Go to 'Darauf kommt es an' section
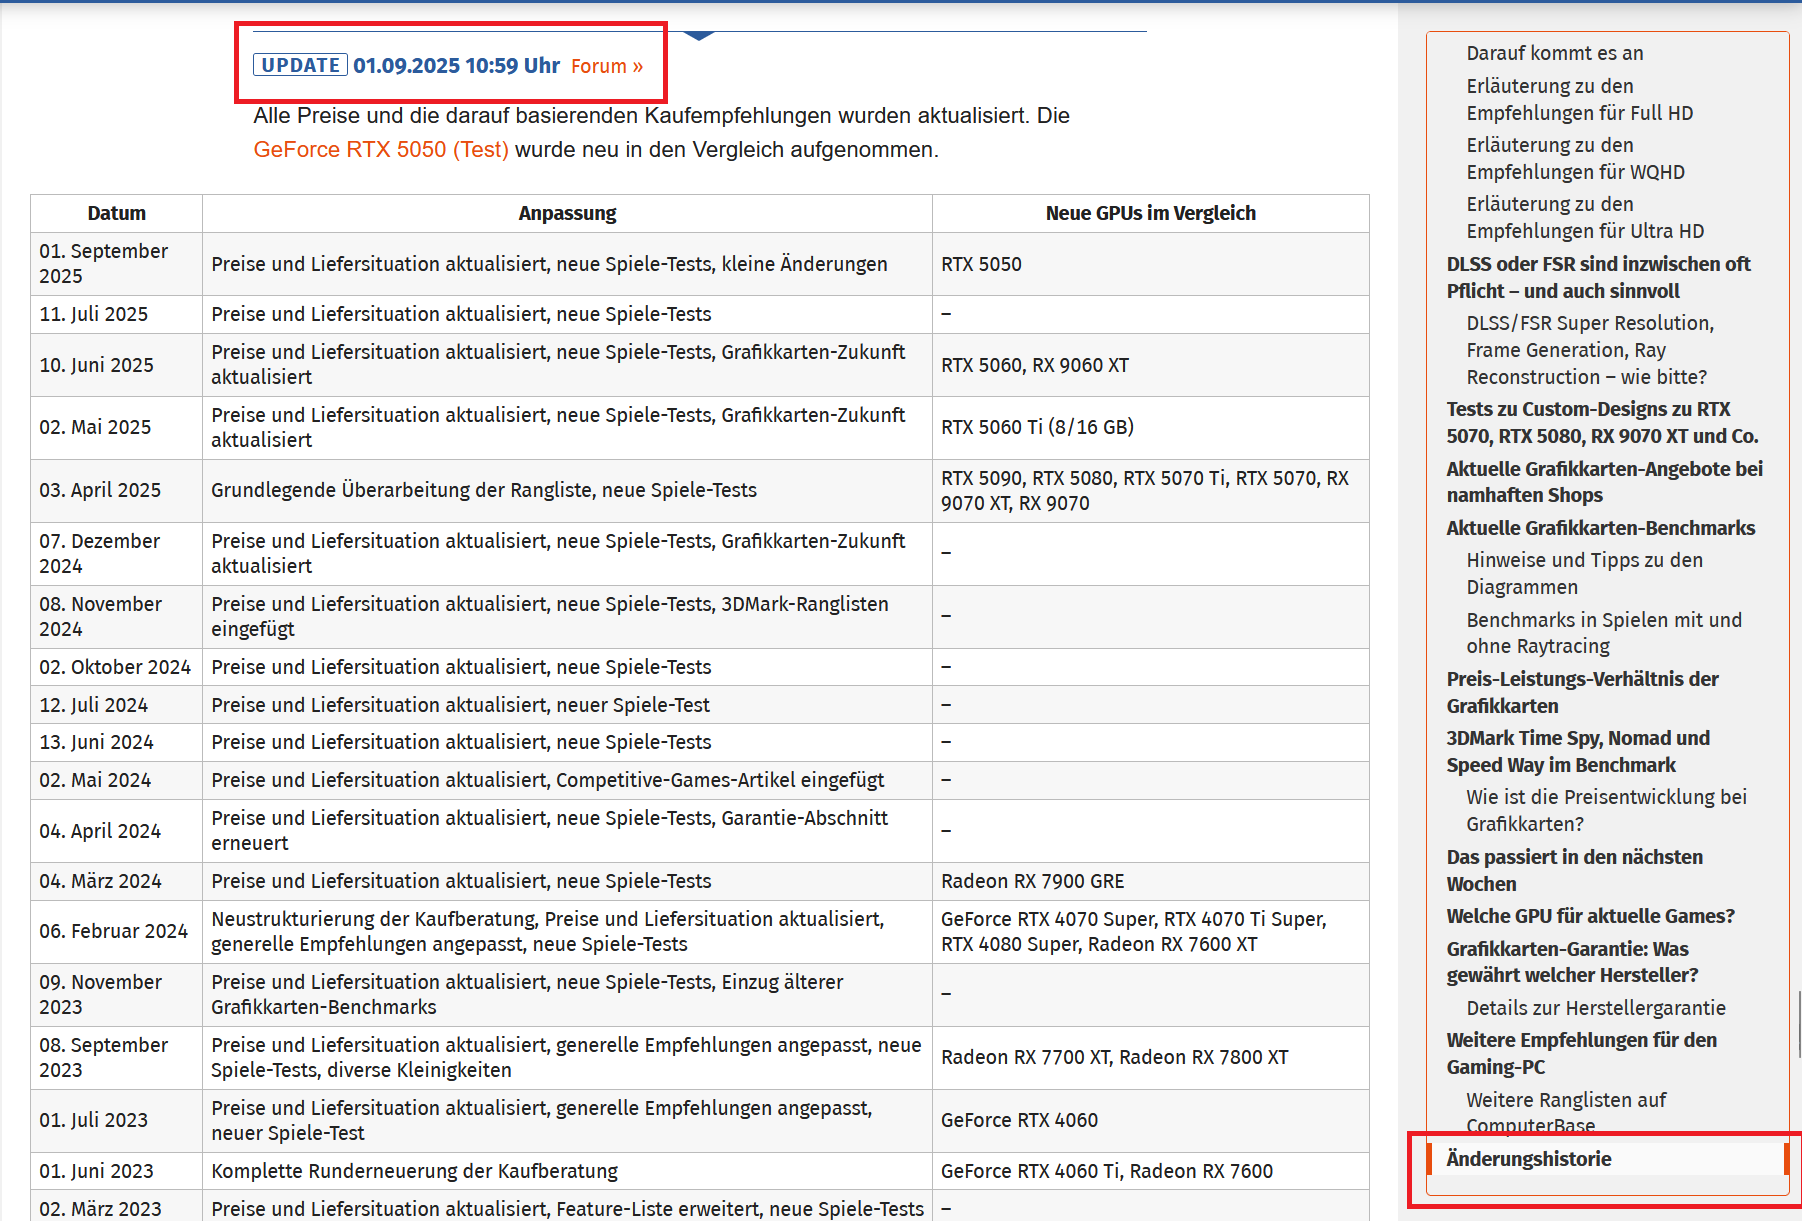Image resolution: width=1802 pixels, height=1221 pixels. click(1554, 53)
